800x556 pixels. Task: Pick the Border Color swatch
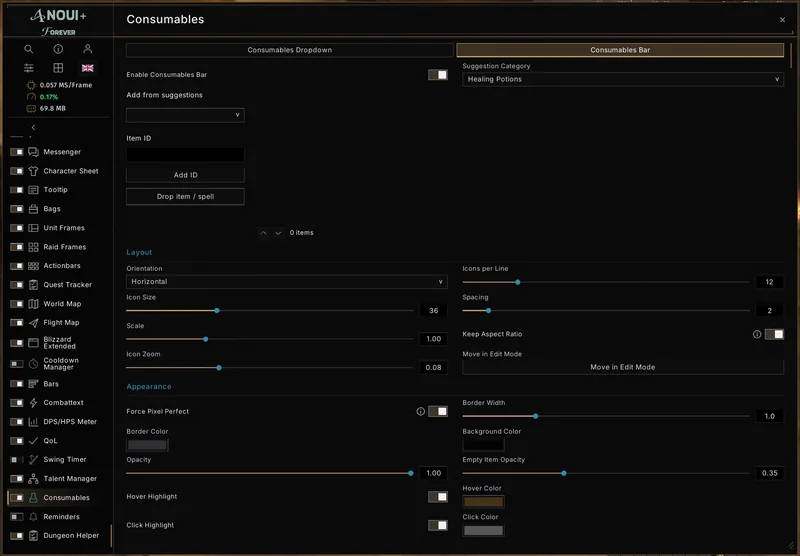(147, 445)
